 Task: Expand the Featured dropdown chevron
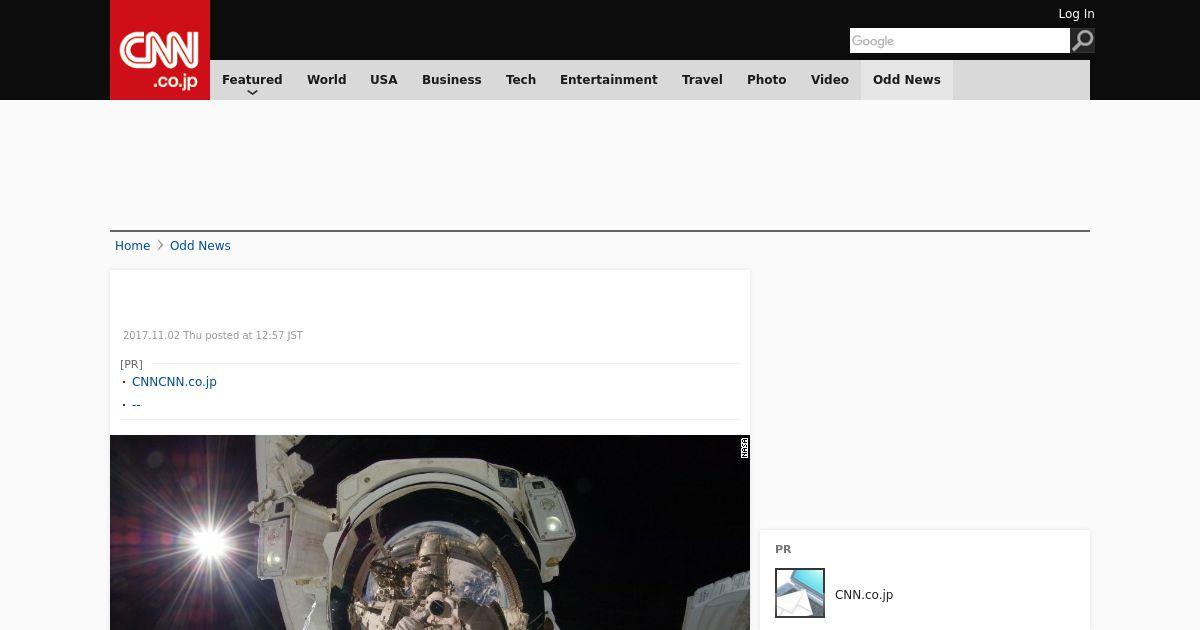point(252,92)
